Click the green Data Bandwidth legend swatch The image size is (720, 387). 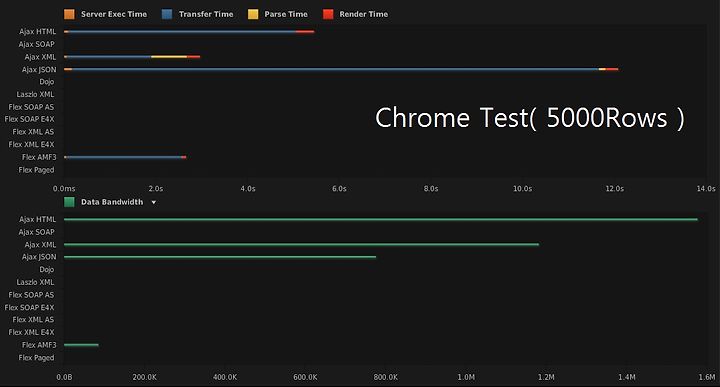click(x=69, y=202)
